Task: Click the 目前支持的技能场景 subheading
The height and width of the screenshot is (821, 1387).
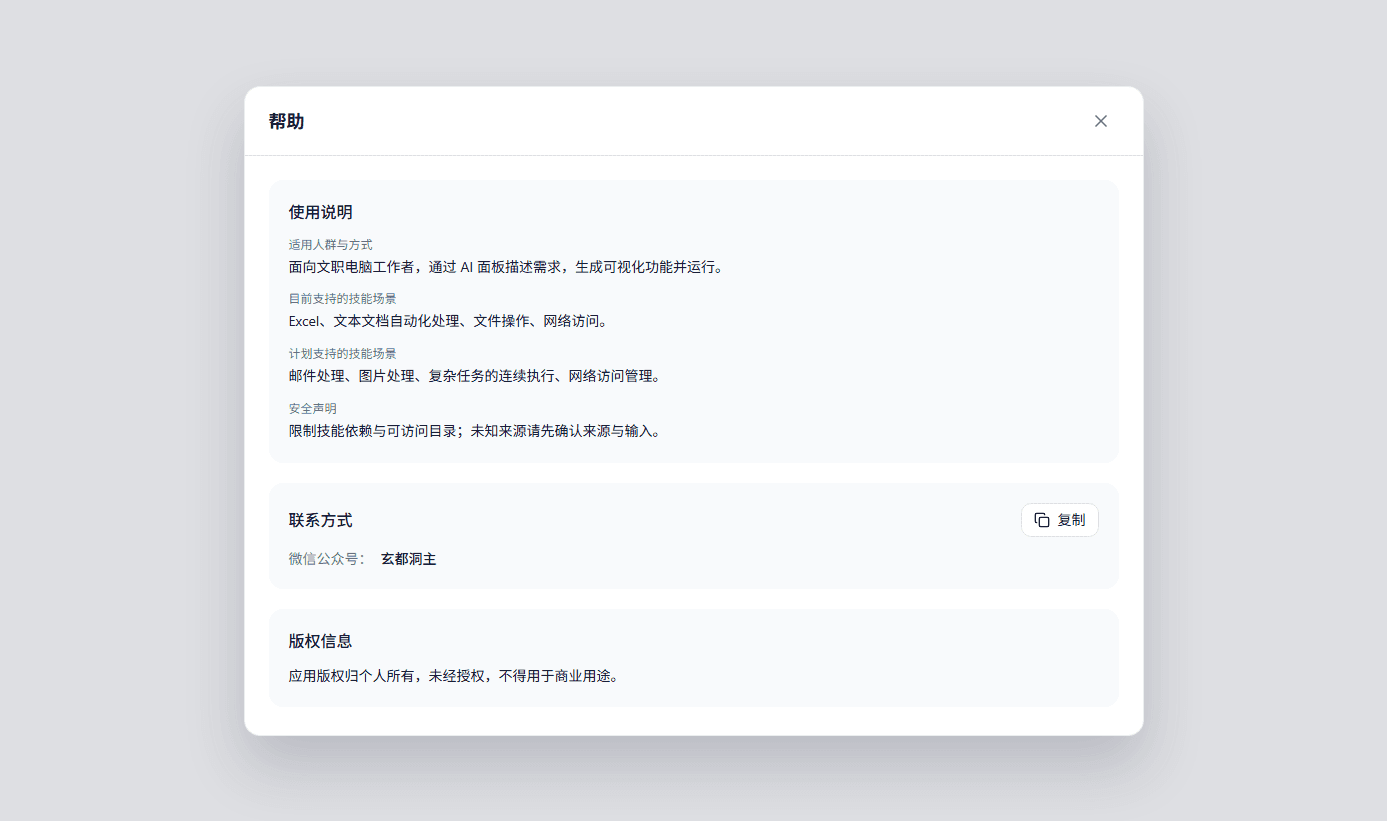Action: (x=341, y=298)
